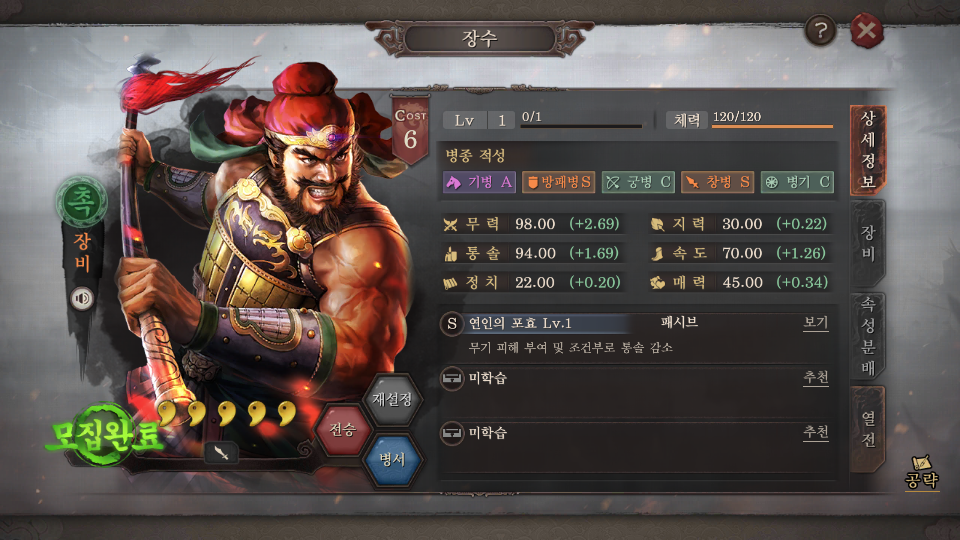The width and height of the screenshot is (960, 540).
Task: Select the 기병 A cavalry aptitude badge
Action: coord(480,182)
